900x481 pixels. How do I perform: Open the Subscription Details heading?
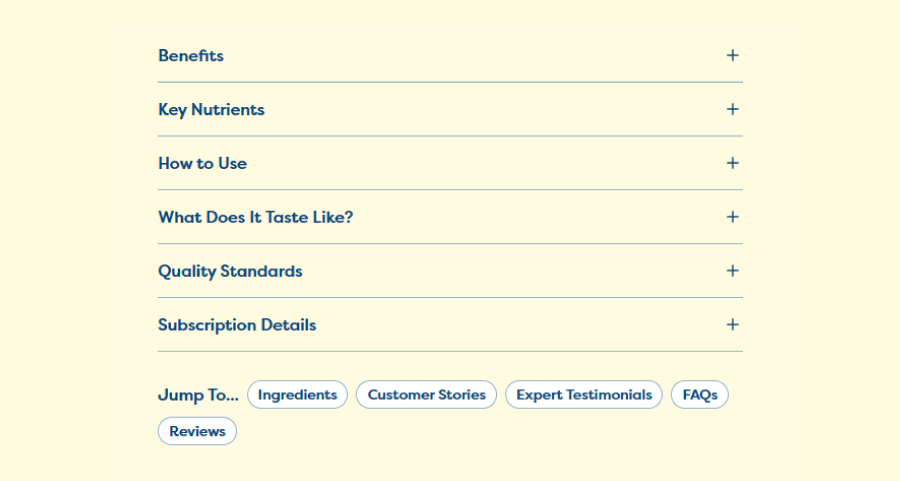pyautogui.click(x=237, y=325)
